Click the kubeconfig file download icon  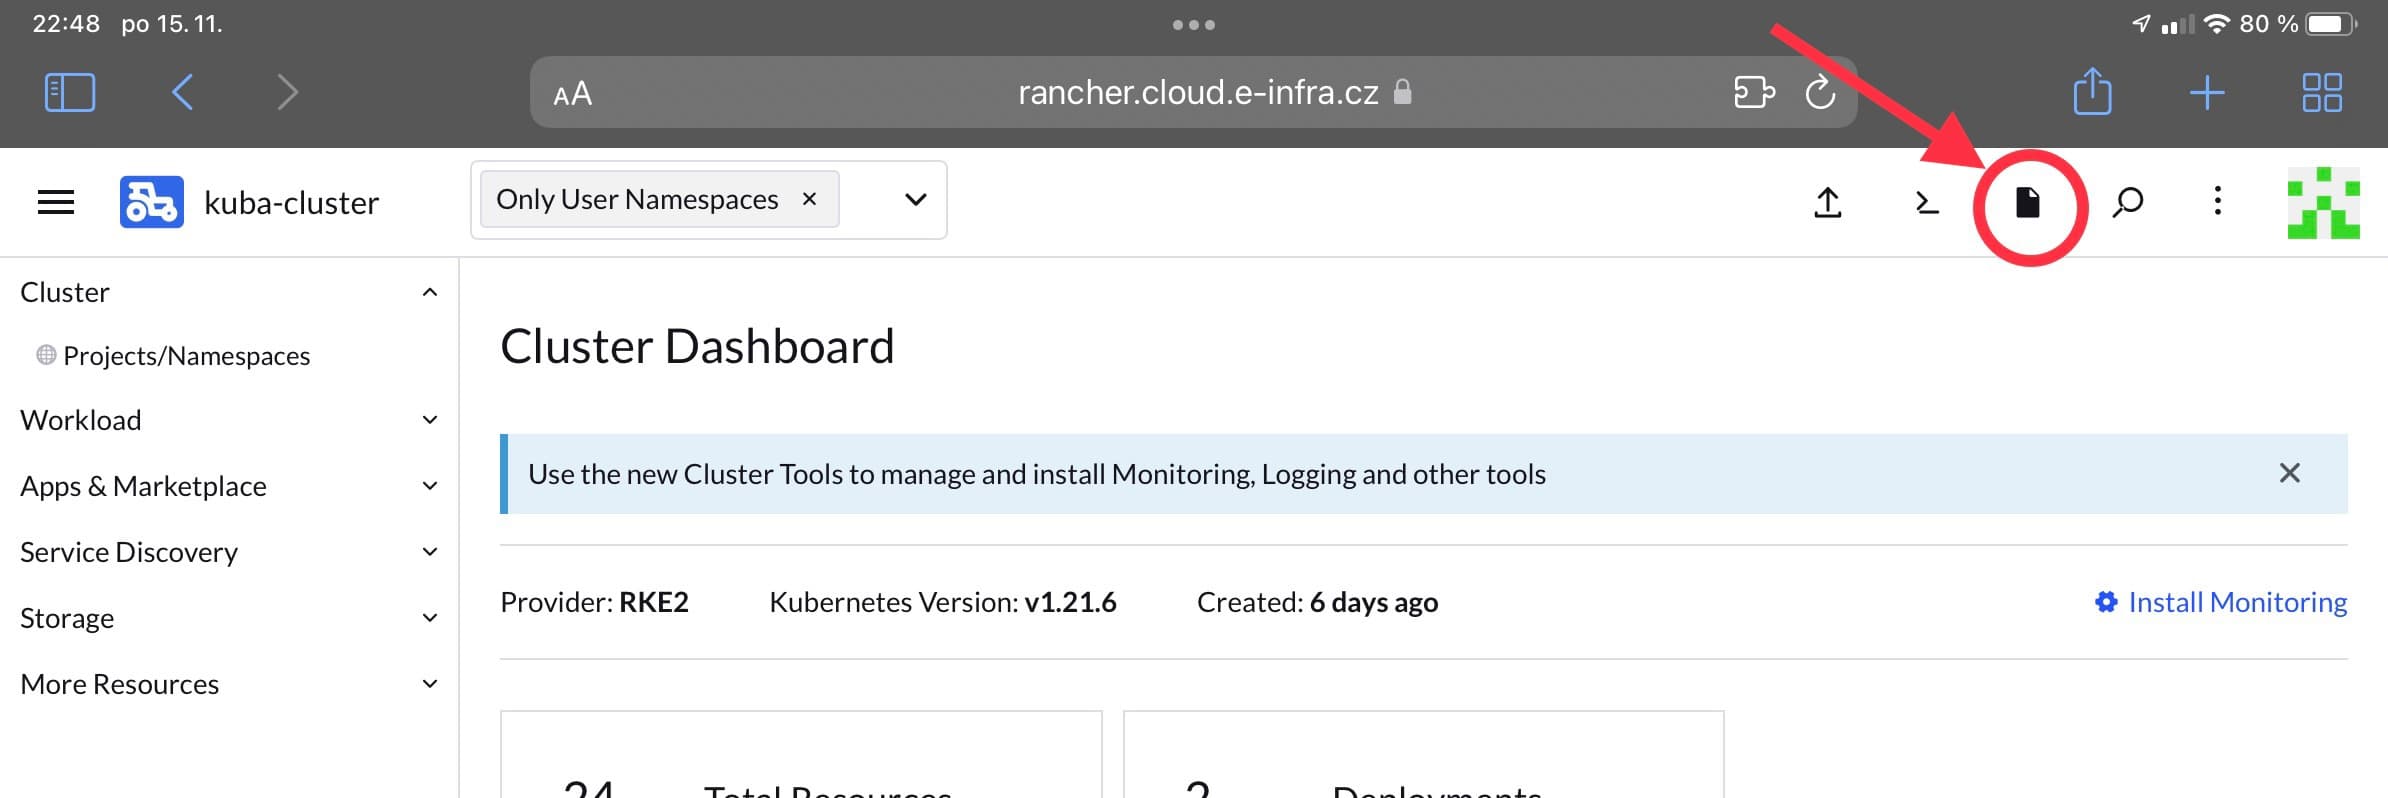click(2027, 203)
